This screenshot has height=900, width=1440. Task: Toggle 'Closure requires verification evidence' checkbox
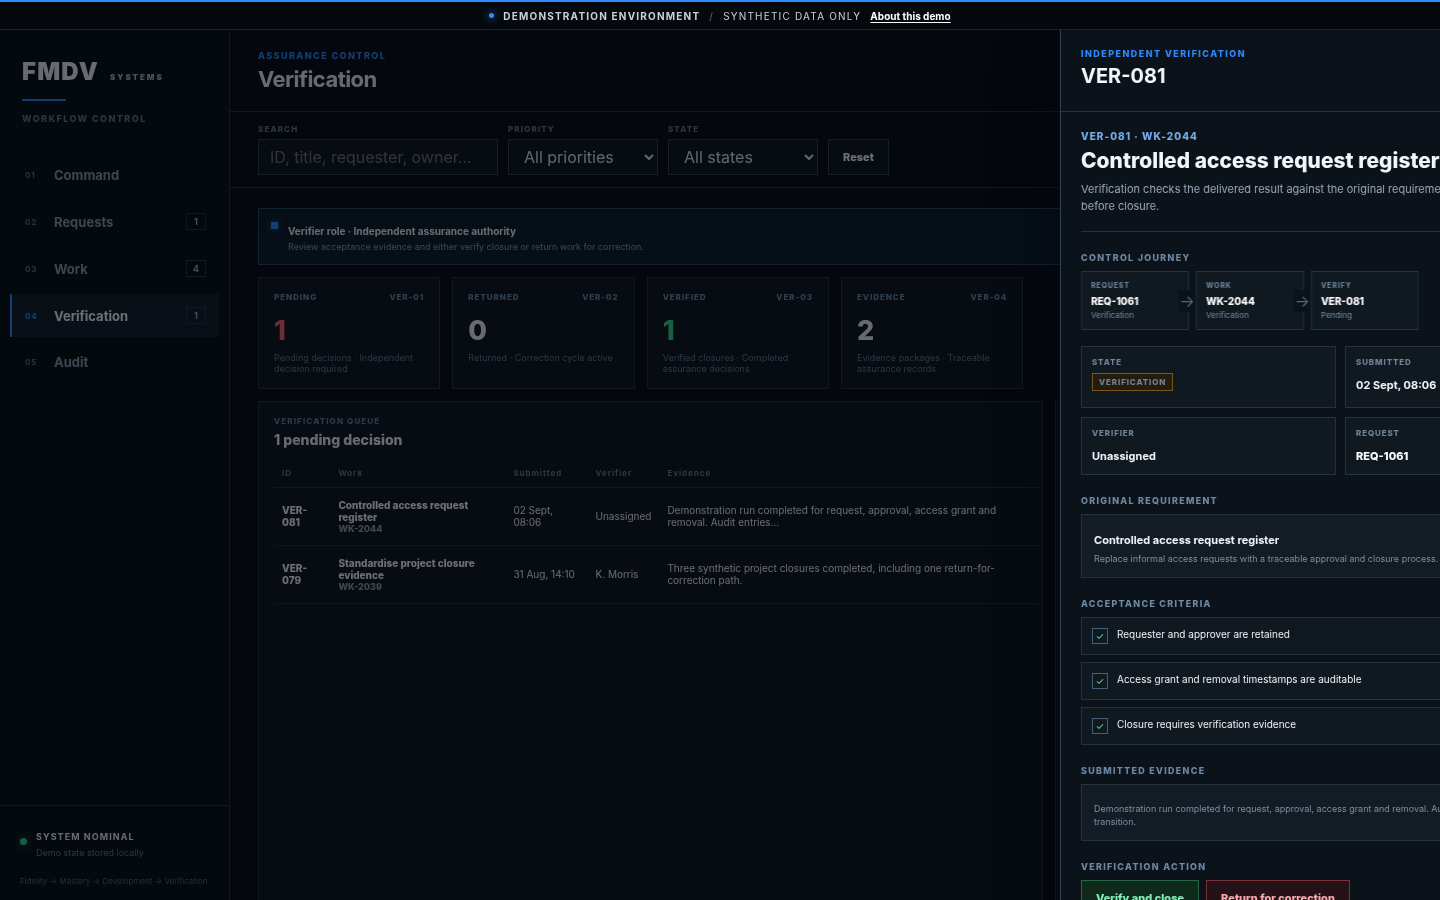click(1100, 726)
